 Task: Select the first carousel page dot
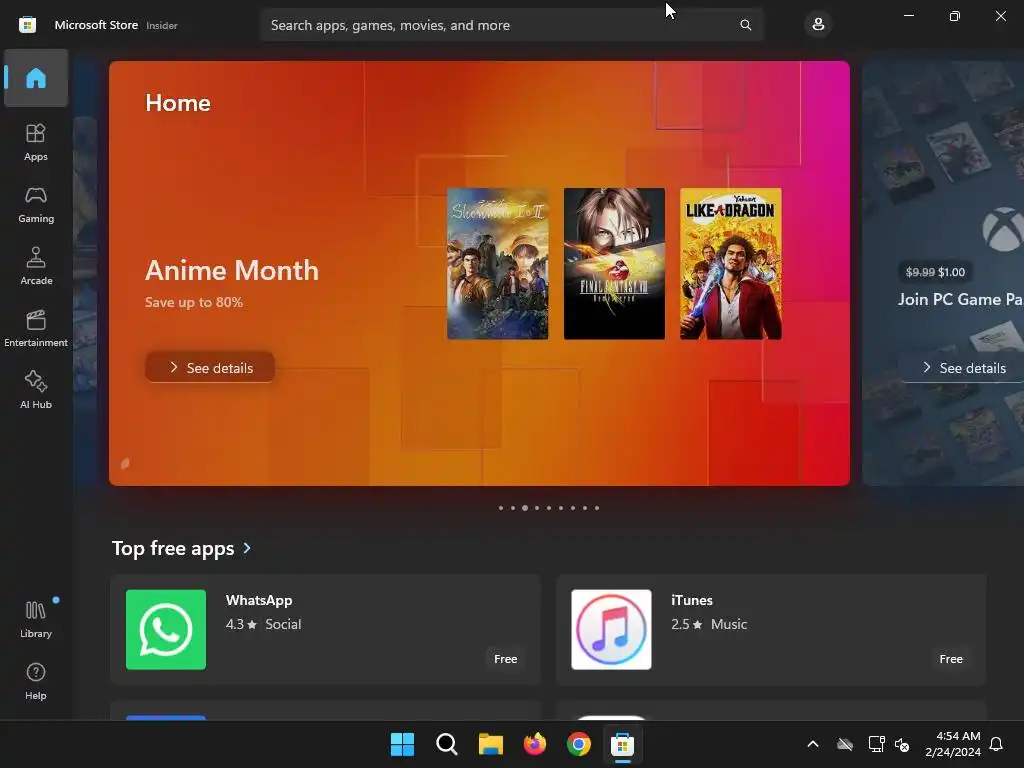[501, 508]
